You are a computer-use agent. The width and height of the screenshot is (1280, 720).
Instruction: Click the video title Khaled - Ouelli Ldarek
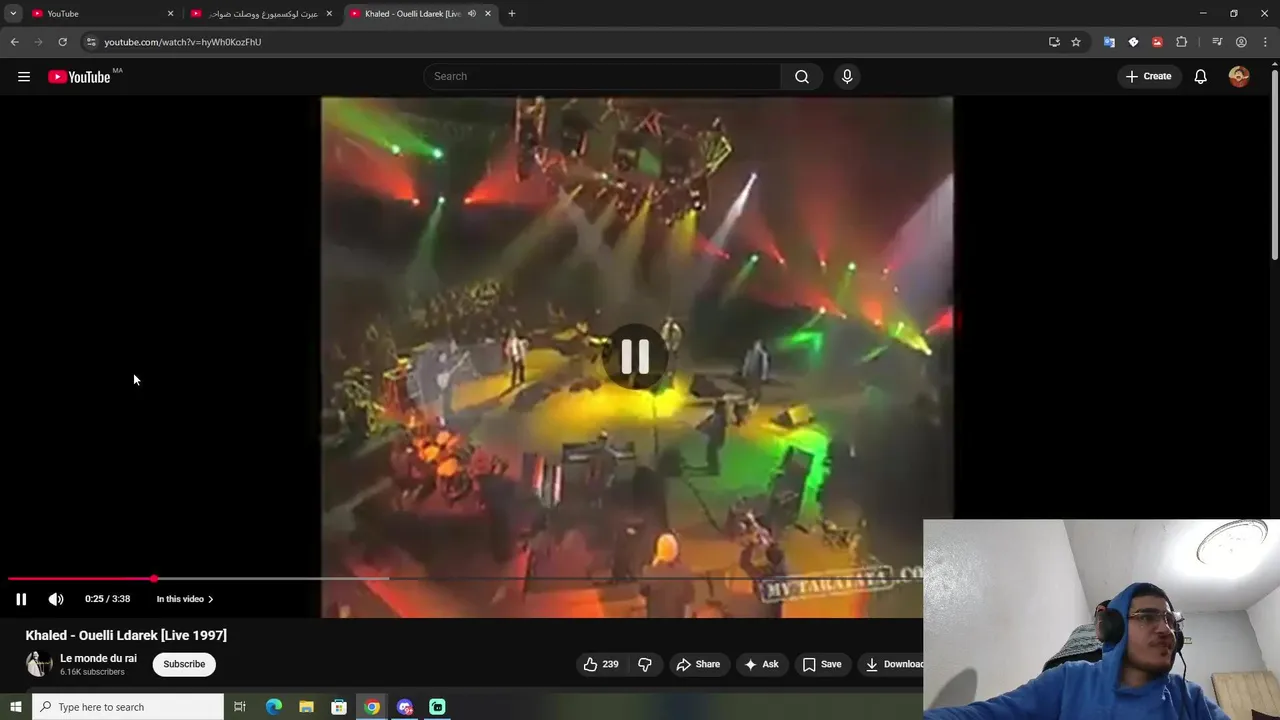(x=126, y=635)
